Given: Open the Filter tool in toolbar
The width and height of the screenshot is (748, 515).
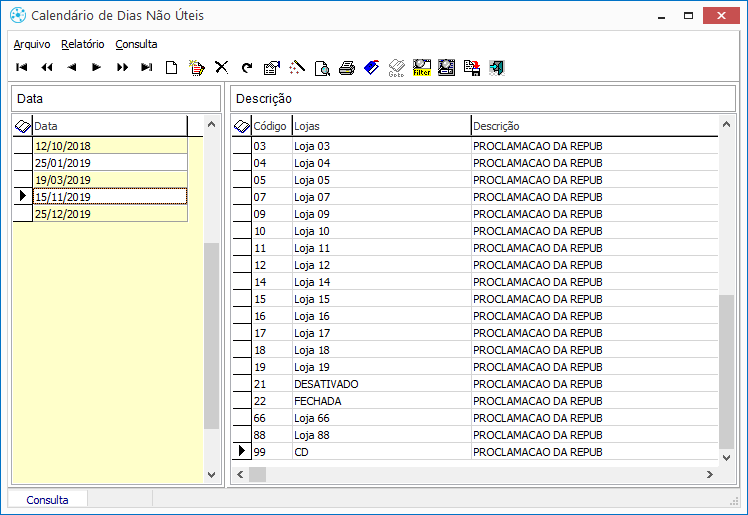Looking at the screenshot, I should pyautogui.click(x=422, y=68).
